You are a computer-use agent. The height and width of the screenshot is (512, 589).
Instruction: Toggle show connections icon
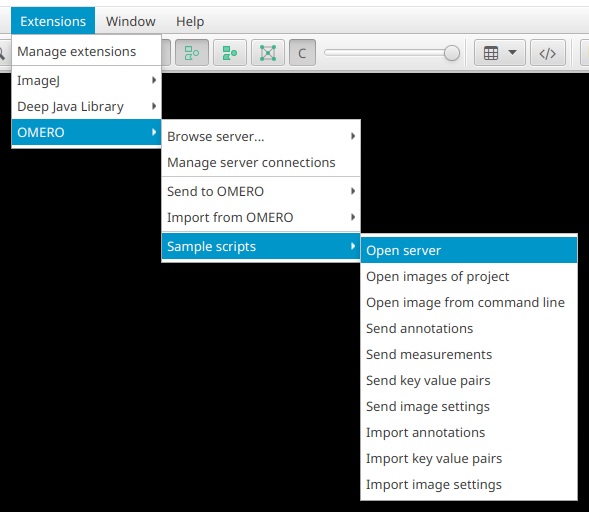coord(268,53)
